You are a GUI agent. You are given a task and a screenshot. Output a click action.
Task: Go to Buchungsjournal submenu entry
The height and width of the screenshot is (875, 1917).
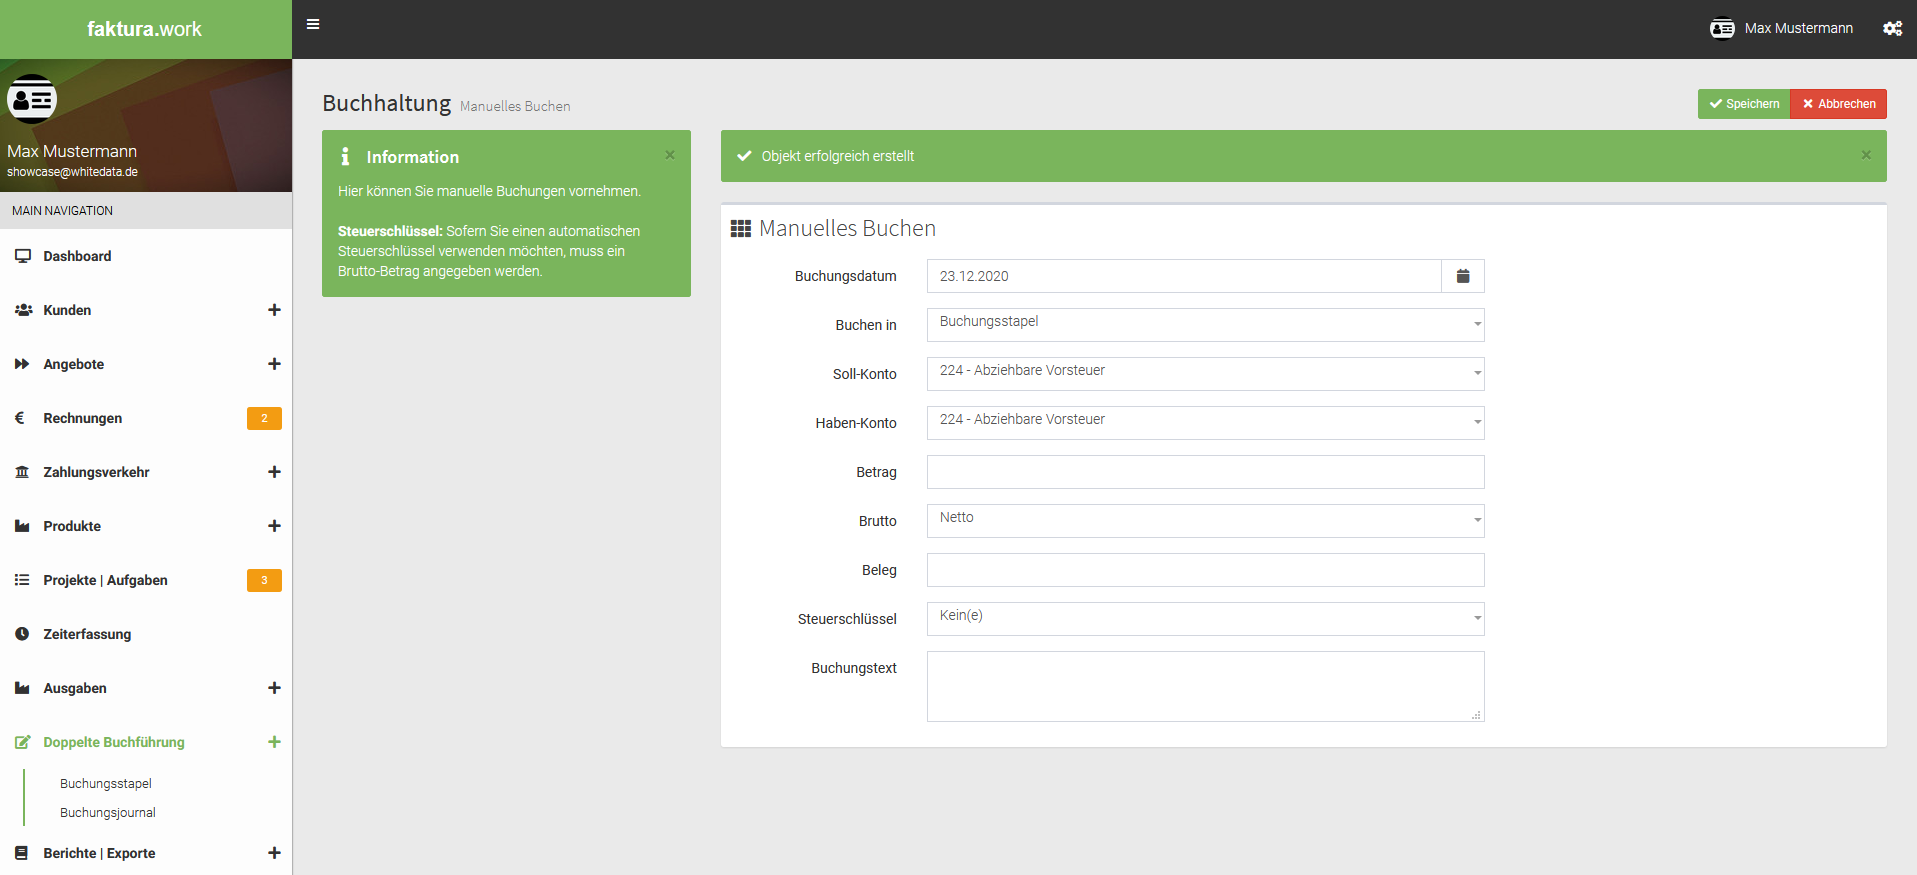(108, 813)
